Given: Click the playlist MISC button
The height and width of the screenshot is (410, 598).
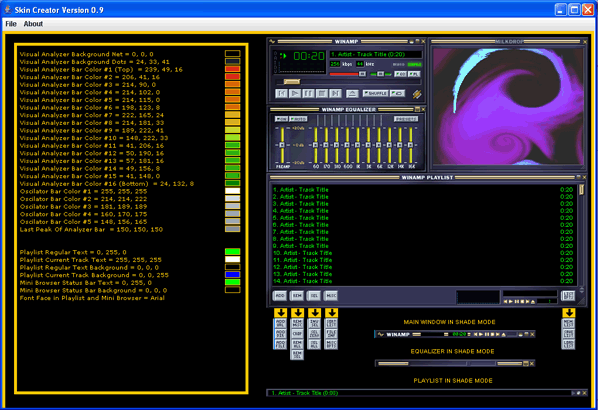Looking at the screenshot, I should (x=331, y=296).
